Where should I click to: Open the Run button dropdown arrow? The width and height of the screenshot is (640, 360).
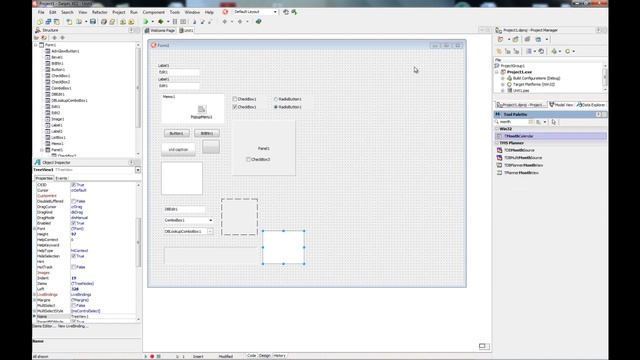click(x=152, y=22)
